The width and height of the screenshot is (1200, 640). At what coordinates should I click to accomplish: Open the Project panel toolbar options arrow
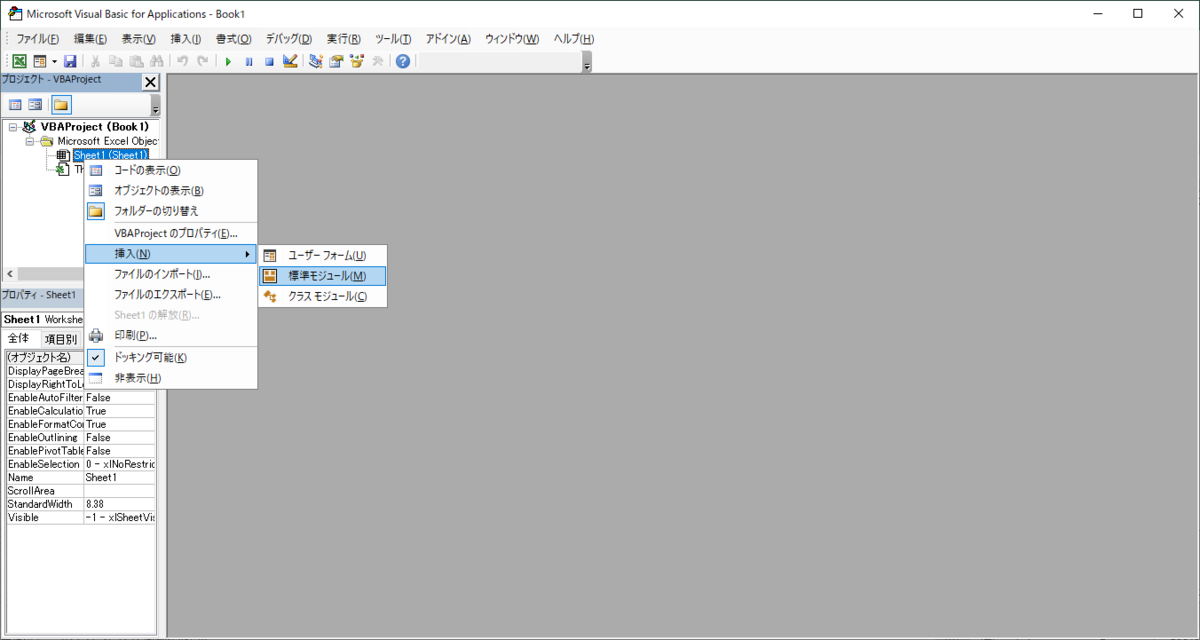point(155,106)
